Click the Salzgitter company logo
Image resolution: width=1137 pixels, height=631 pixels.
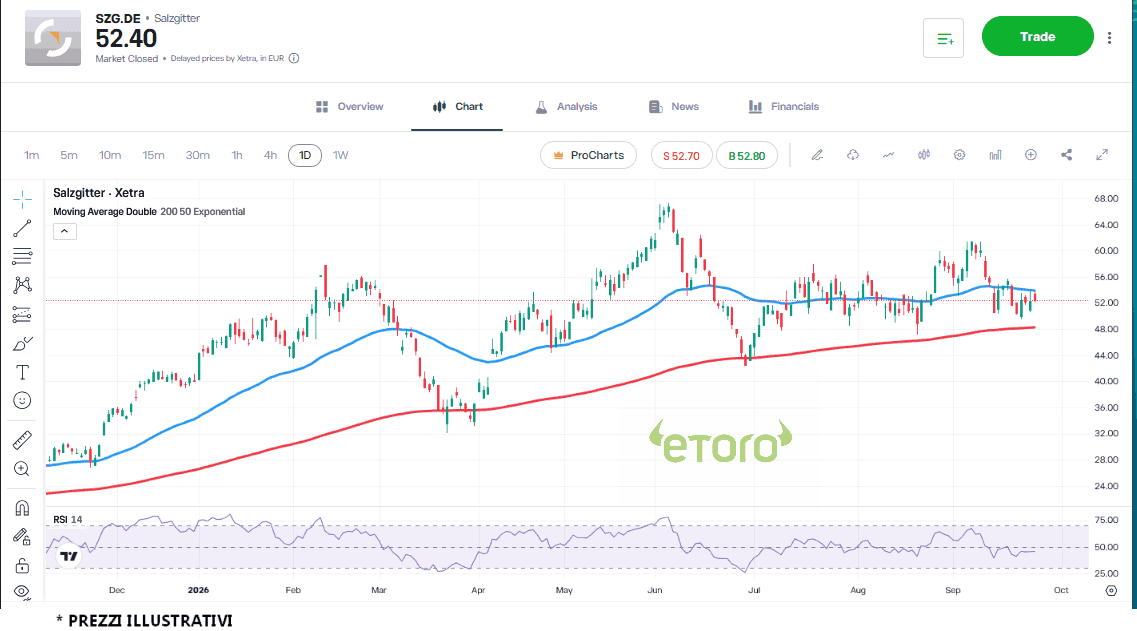tap(53, 38)
